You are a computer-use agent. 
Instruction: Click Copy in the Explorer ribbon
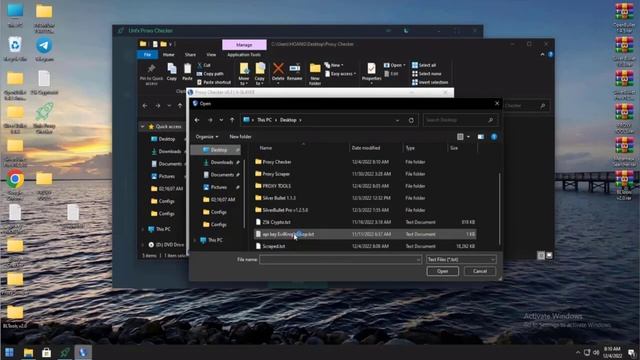(x=172, y=72)
